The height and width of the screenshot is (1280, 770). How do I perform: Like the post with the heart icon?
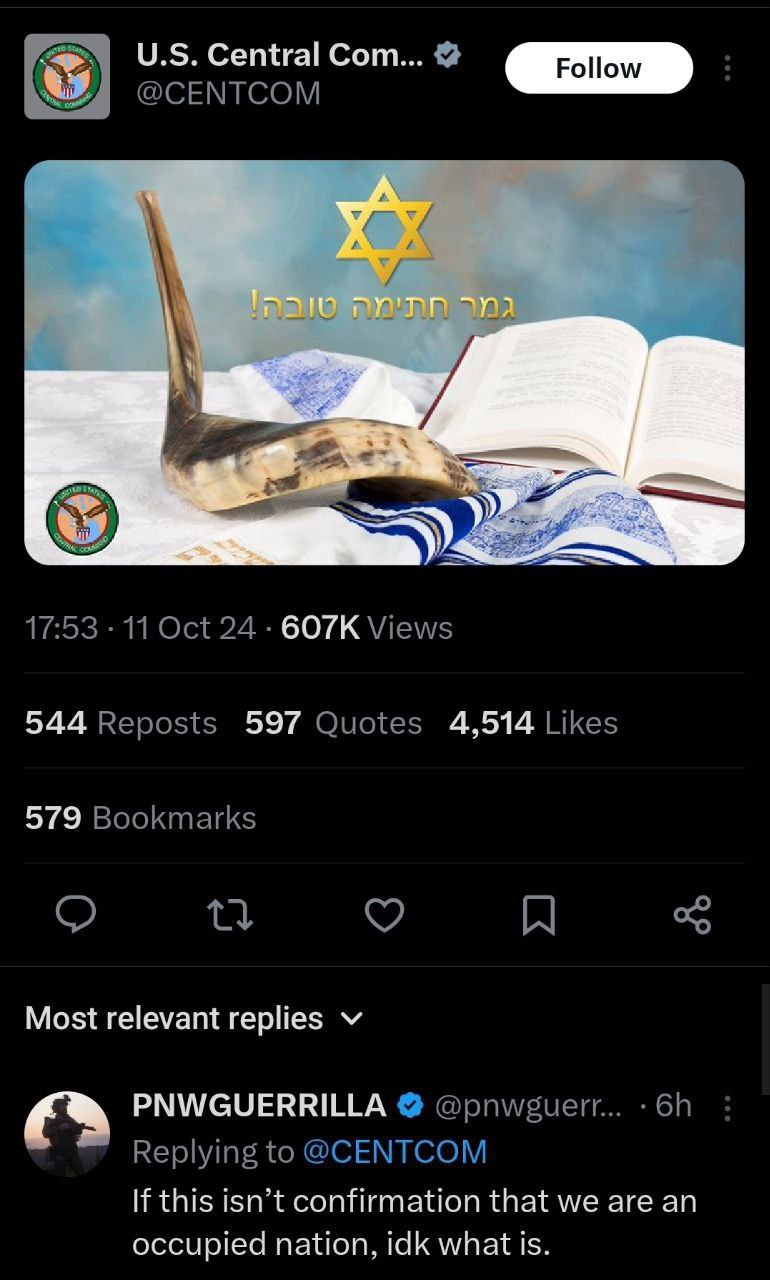point(384,915)
